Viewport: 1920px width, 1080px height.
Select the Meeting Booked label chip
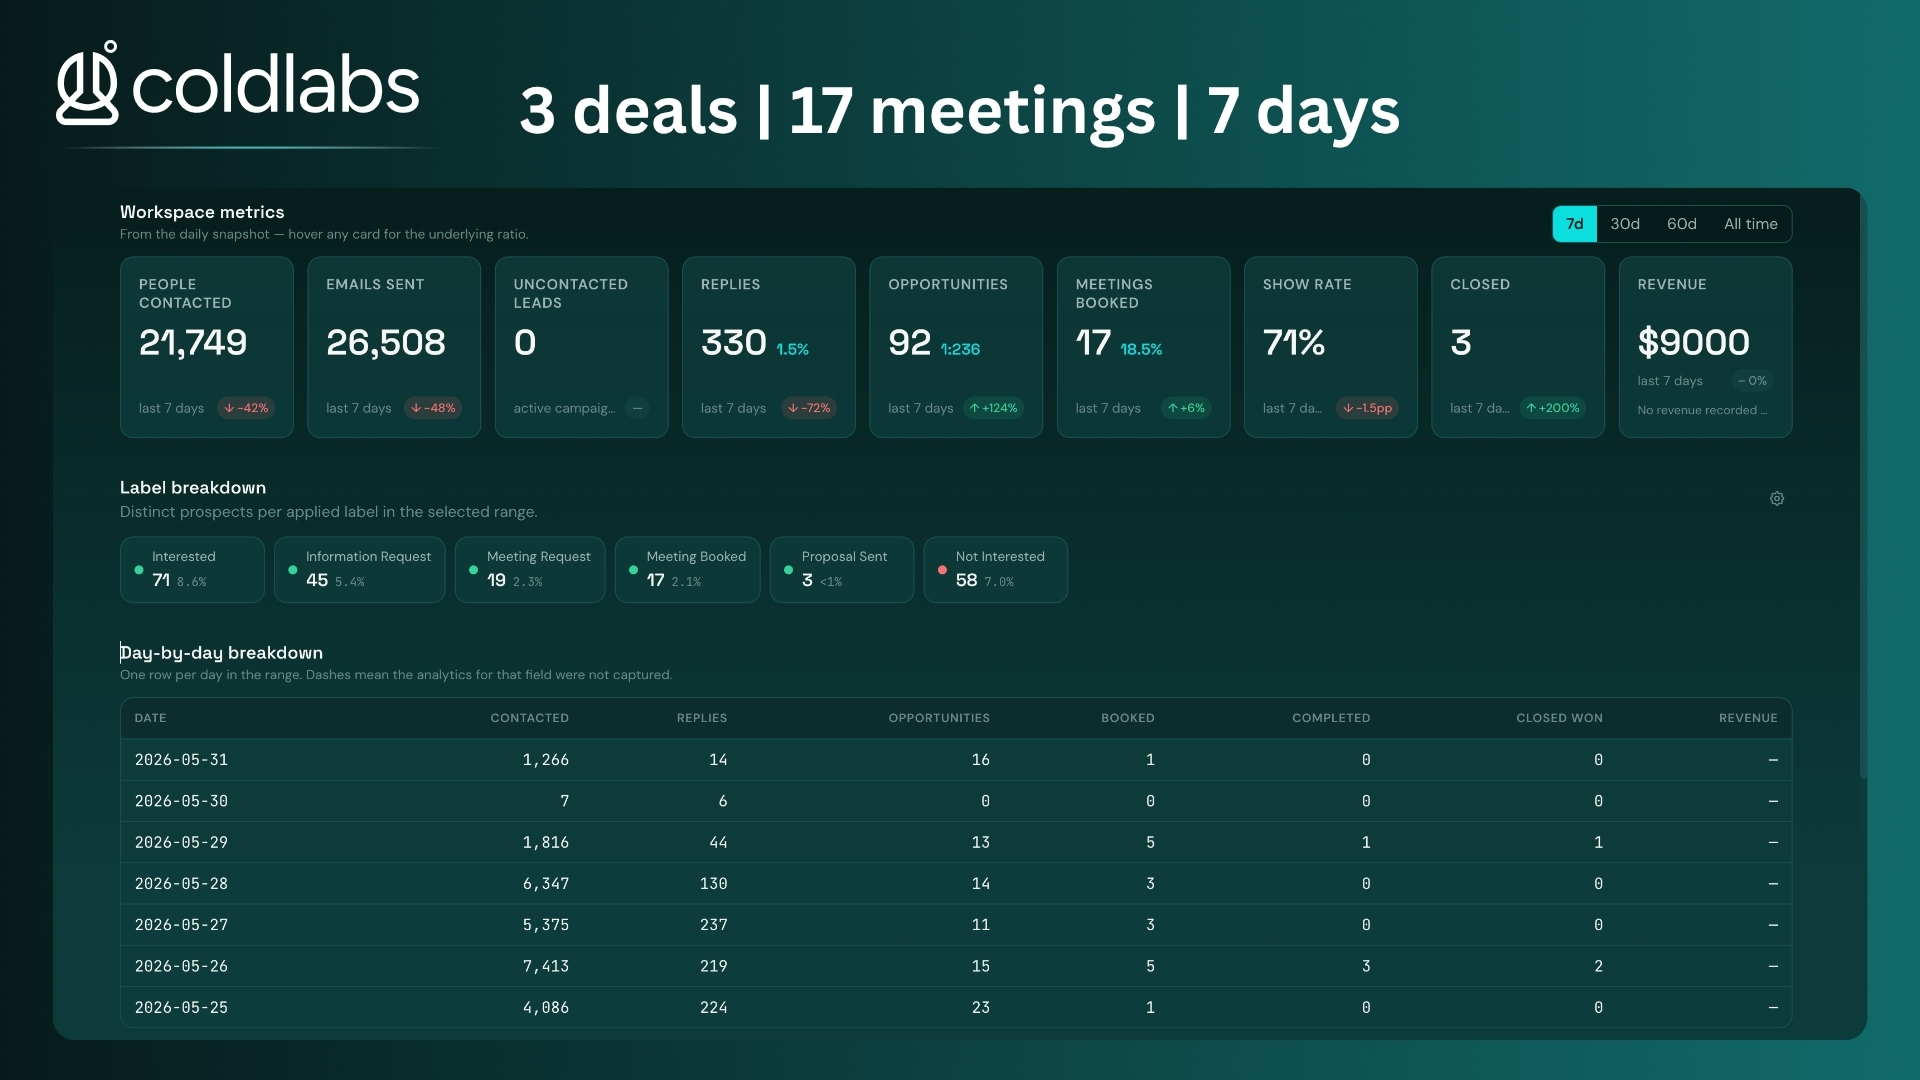(x=688, y=570)
